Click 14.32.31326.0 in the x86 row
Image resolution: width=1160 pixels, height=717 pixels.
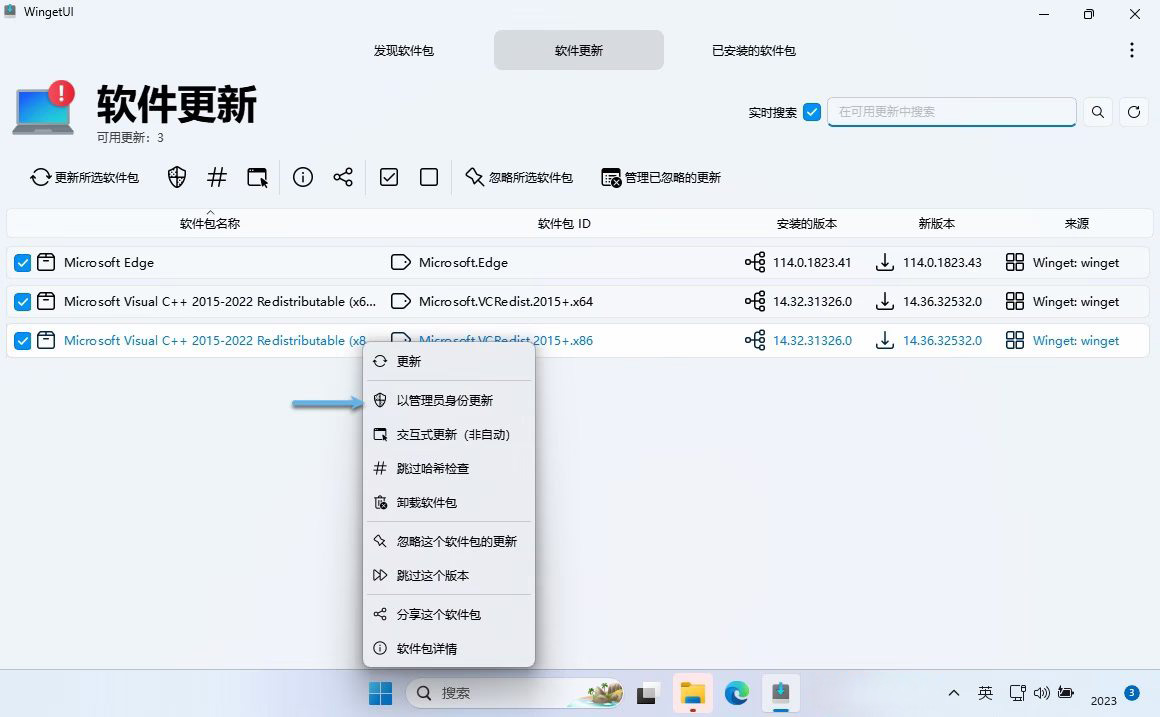[x=812, y=341]
